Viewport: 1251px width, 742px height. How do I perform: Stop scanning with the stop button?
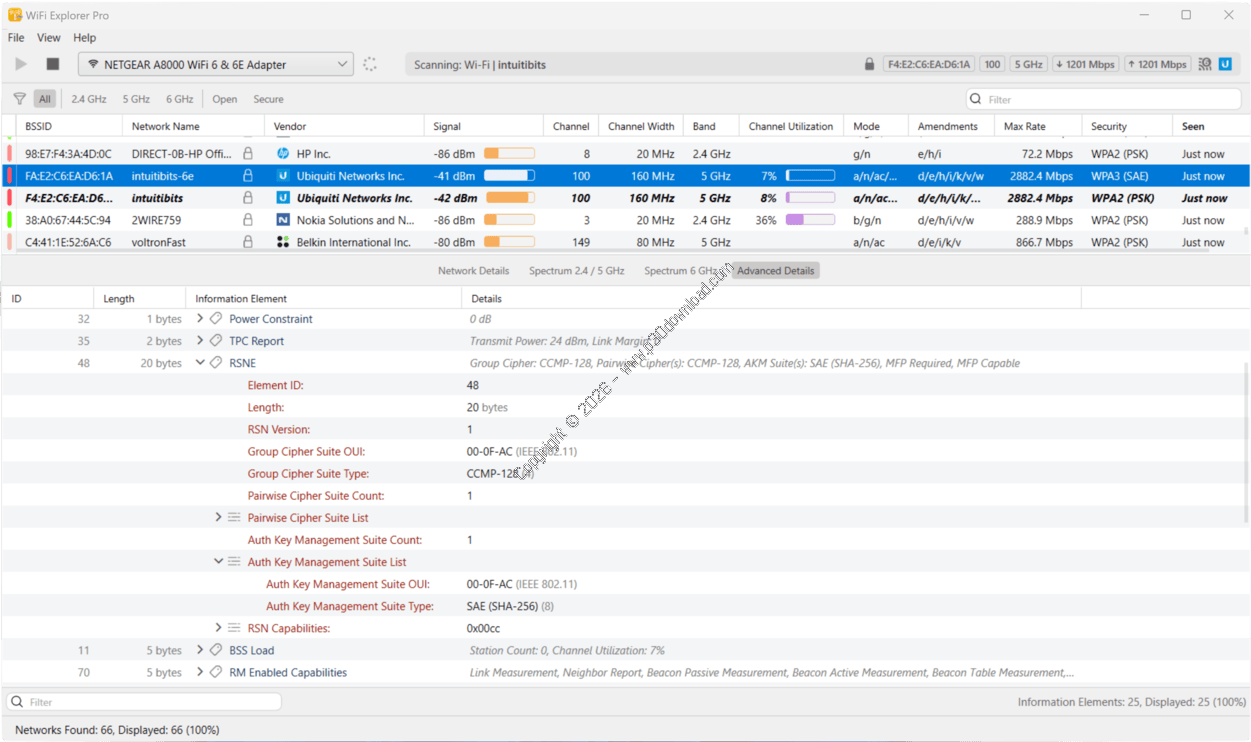(x=53, y=64)
